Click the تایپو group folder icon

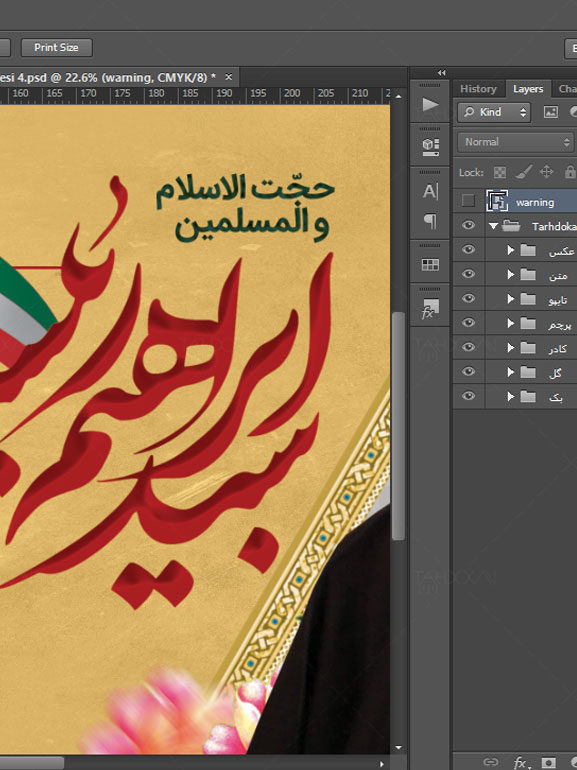tap(528, 299)
